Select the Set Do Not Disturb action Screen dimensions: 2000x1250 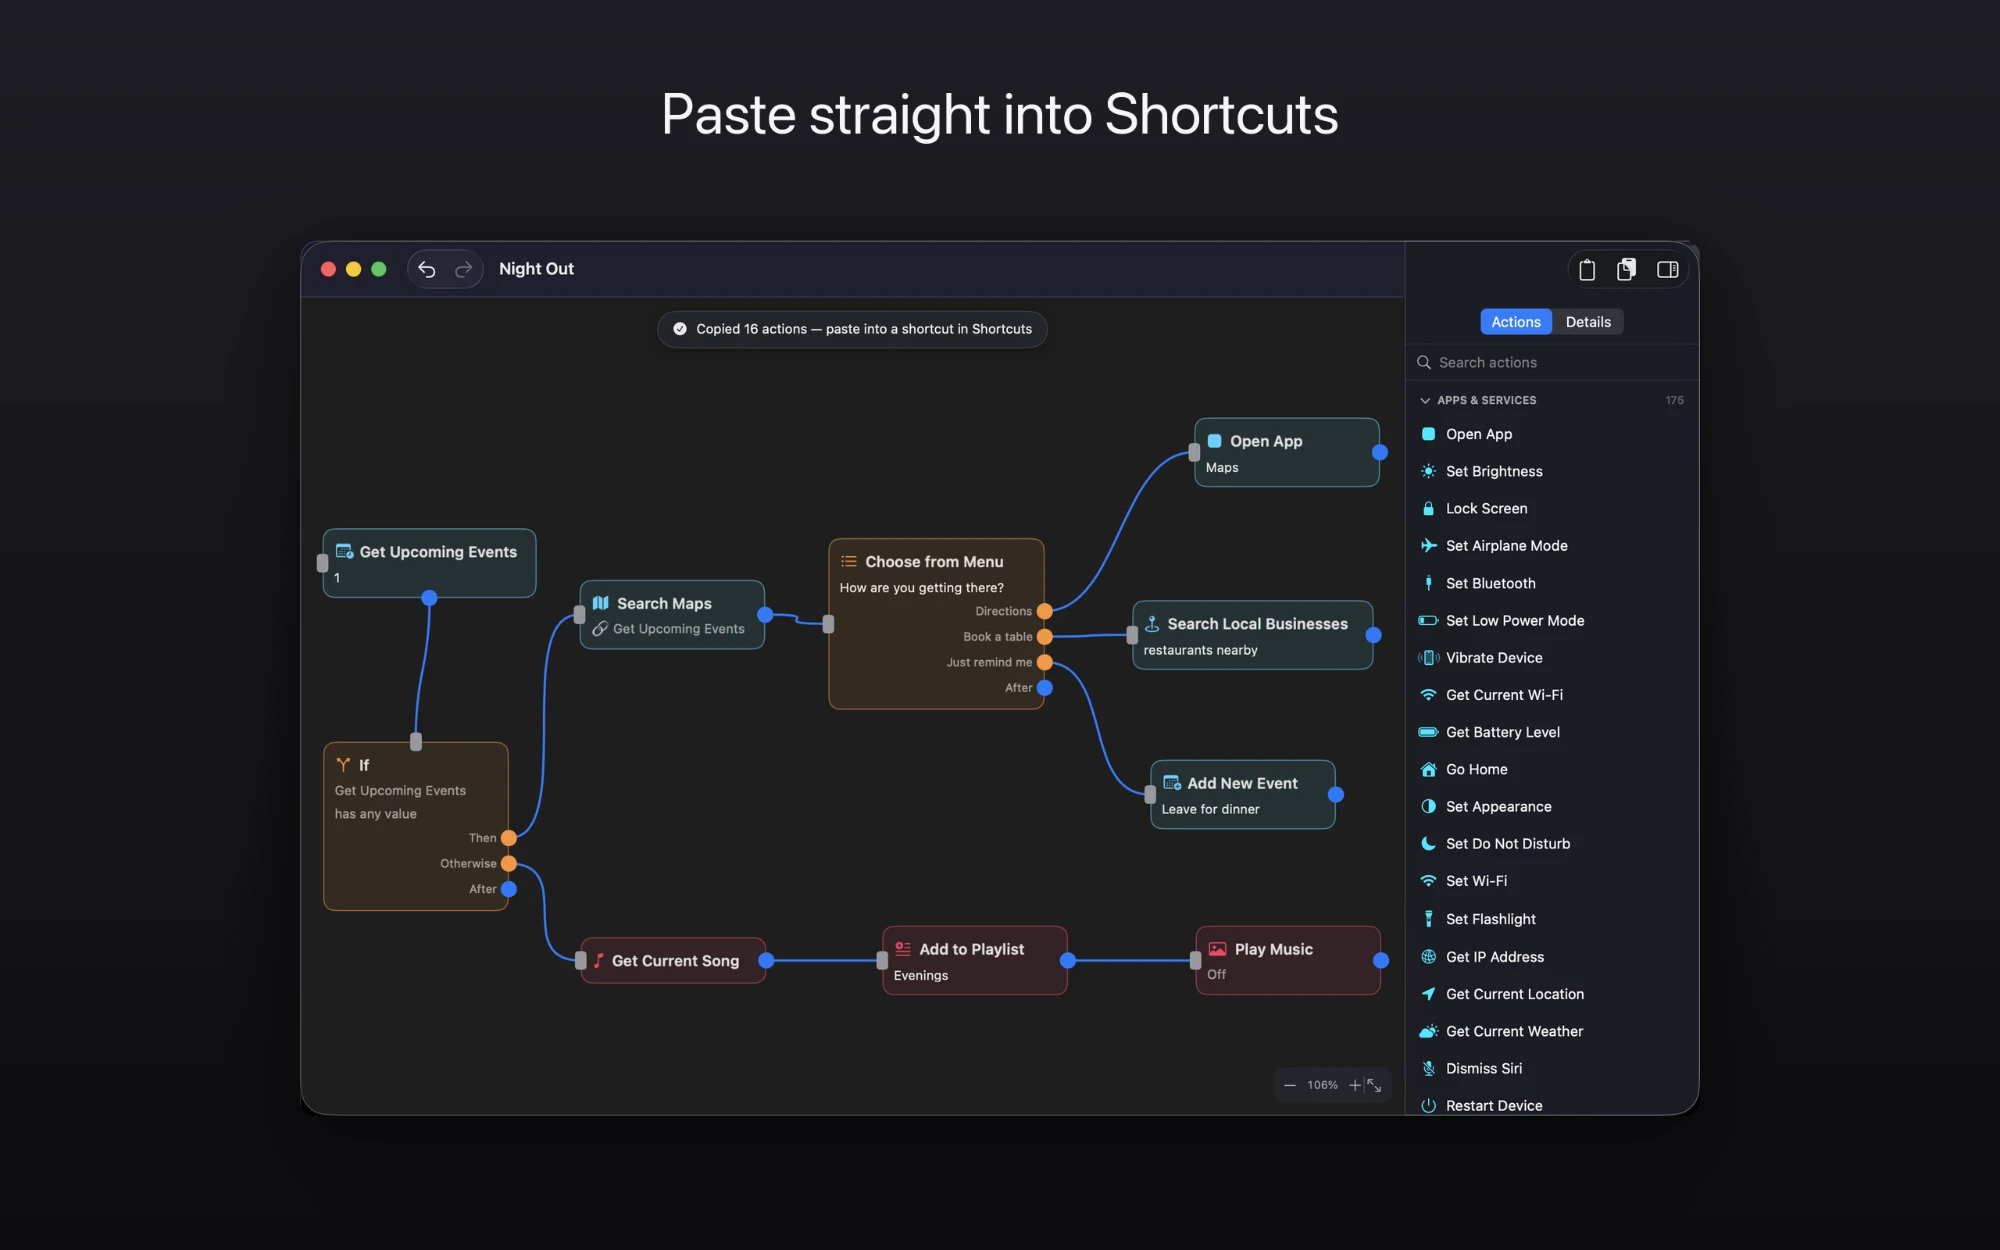point(1552,844)
